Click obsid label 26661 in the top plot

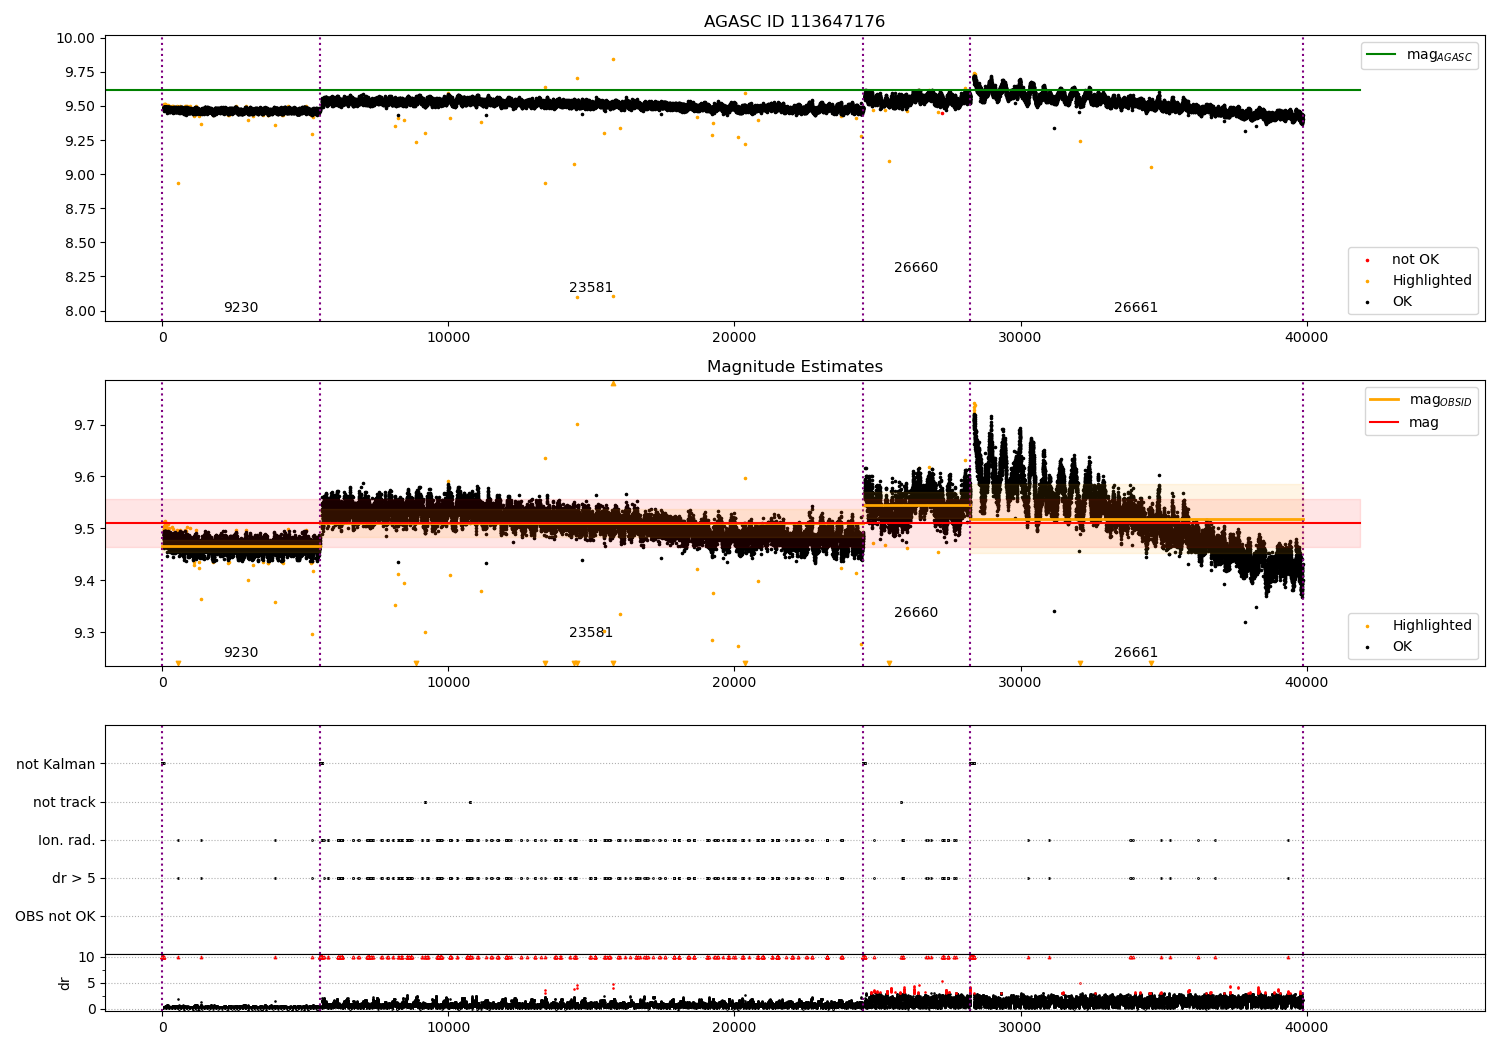pos(1136,308)
